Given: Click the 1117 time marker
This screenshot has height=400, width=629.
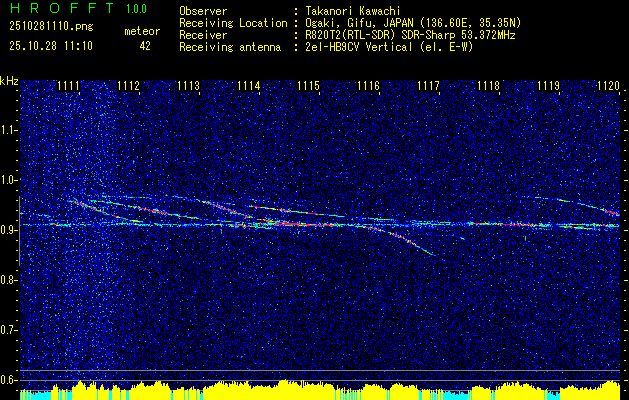Looking at the screenshot, I should click(x=428, y=86).
